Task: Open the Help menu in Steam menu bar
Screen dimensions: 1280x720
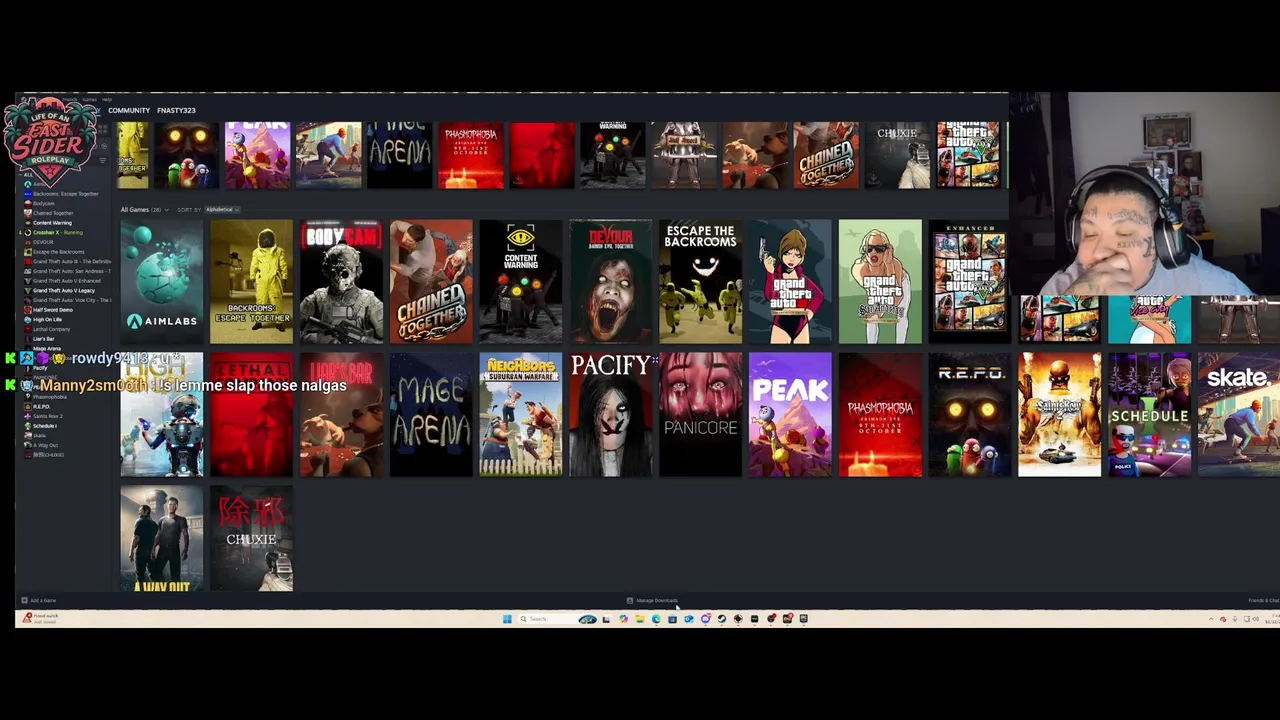Action: pos(107,100)
